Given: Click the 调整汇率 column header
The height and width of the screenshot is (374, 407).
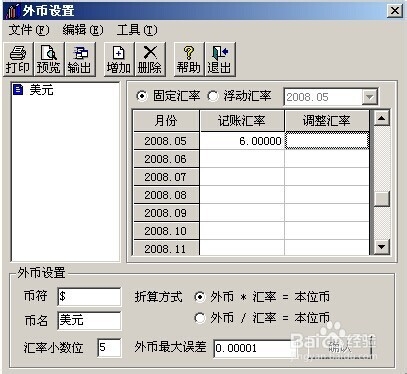Looking at the screenshot, I should click(x=327, y=121).
